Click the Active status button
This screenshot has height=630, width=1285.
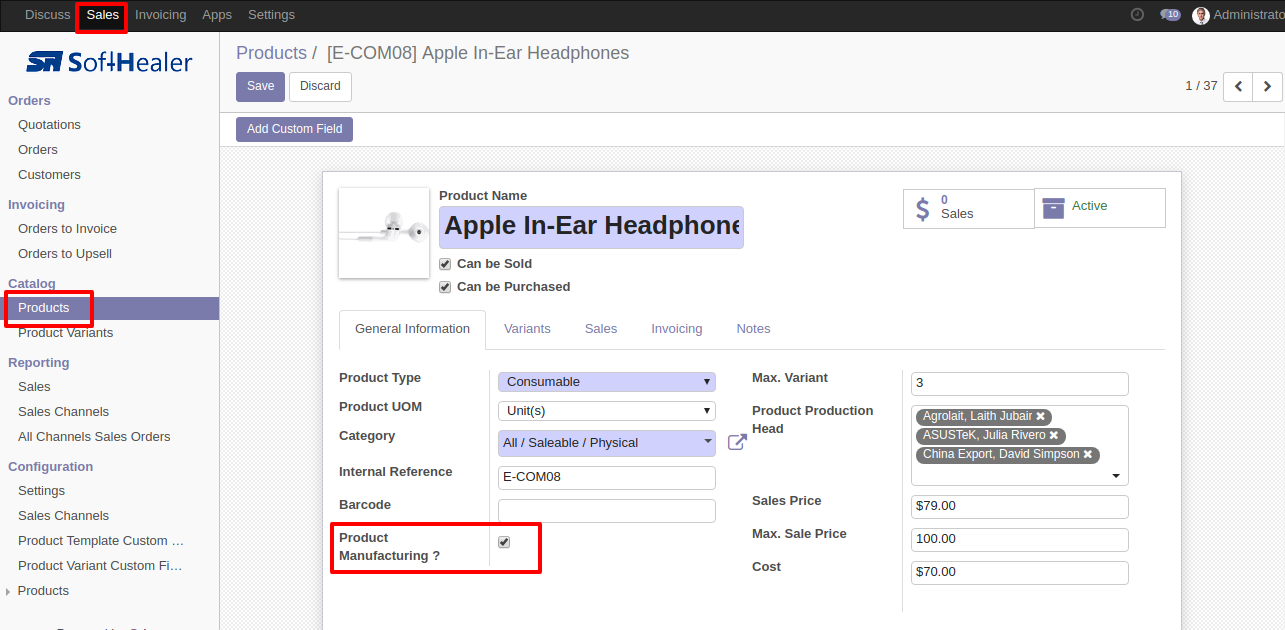[1100, 208]
